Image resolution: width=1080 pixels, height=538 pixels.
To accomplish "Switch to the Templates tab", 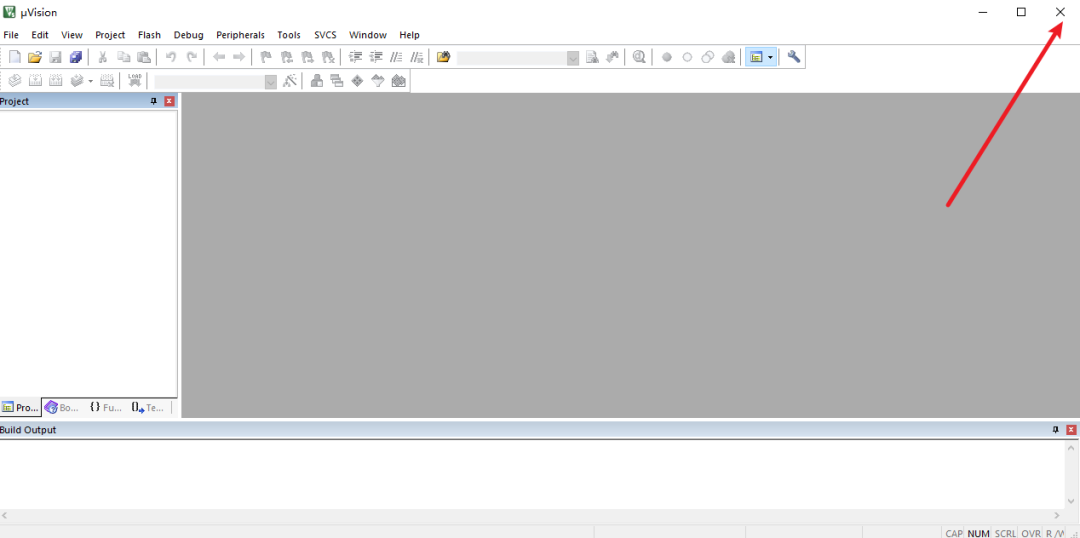I will pos(148,407).
